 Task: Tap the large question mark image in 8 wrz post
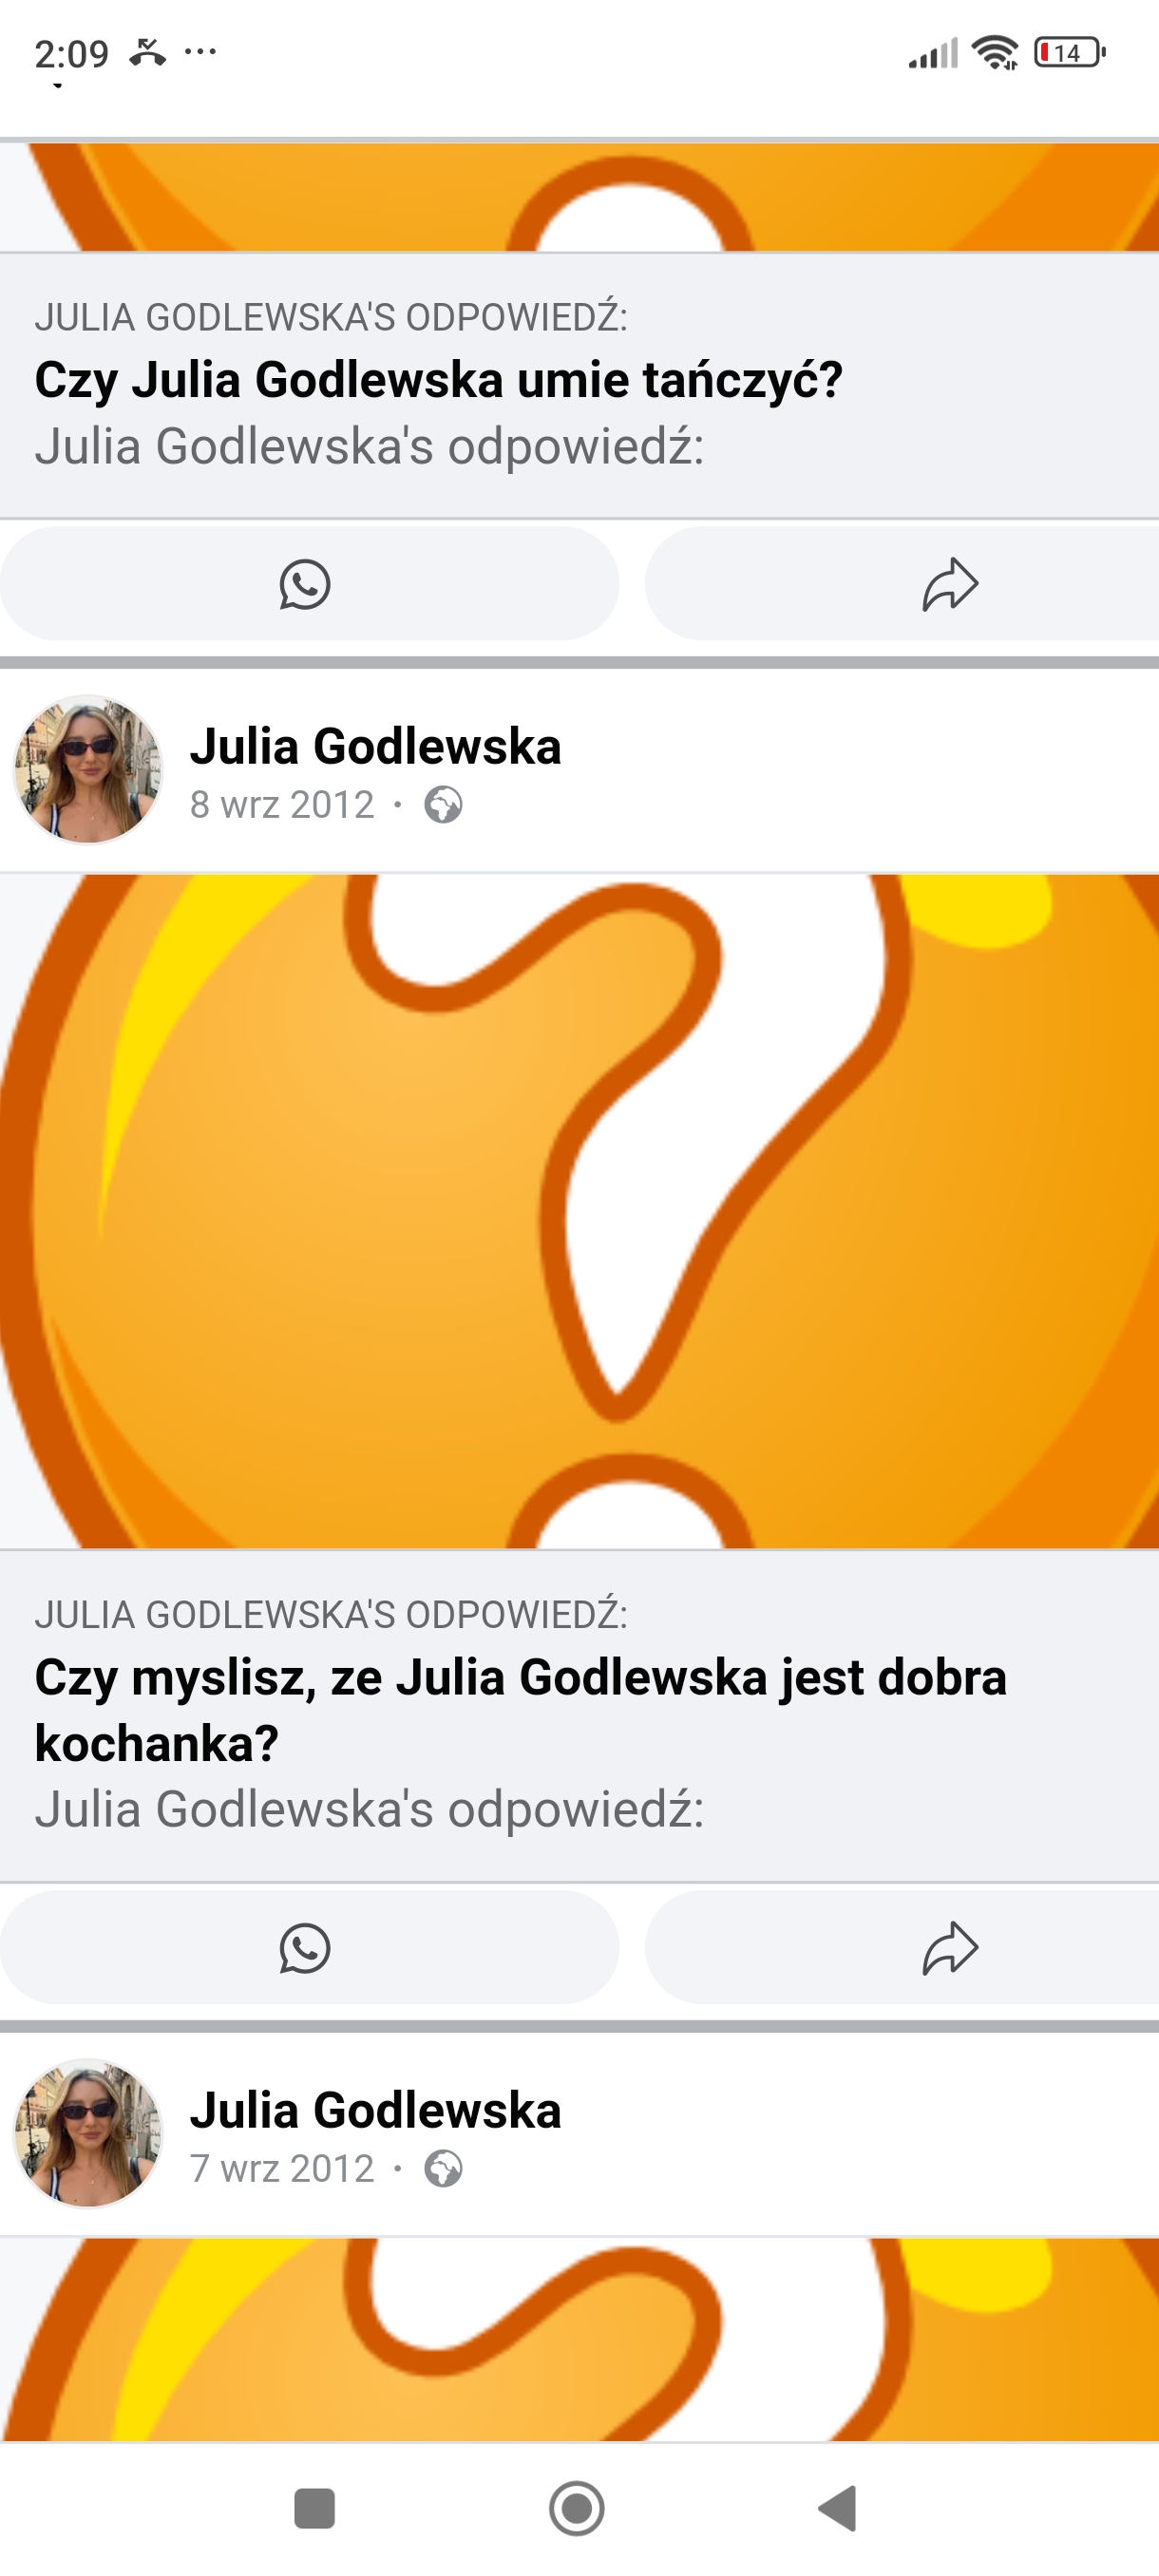pyautogui.click(x=579, y=1211)
